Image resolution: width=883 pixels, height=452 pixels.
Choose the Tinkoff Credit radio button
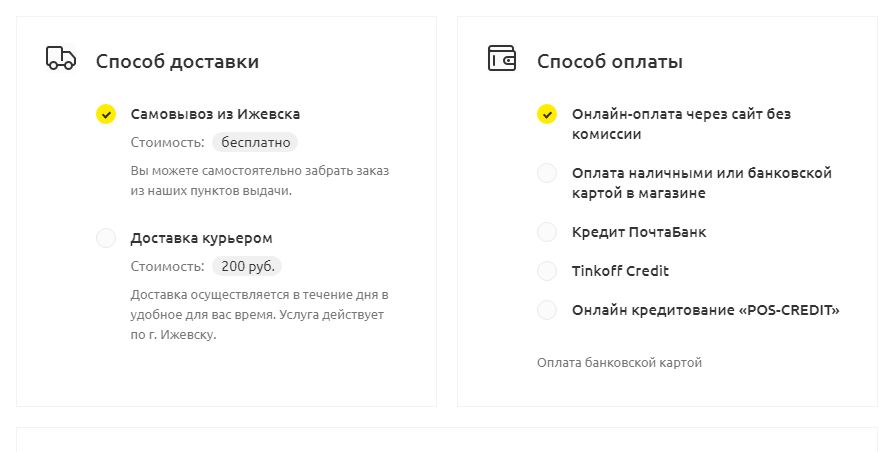pos(547,271)
